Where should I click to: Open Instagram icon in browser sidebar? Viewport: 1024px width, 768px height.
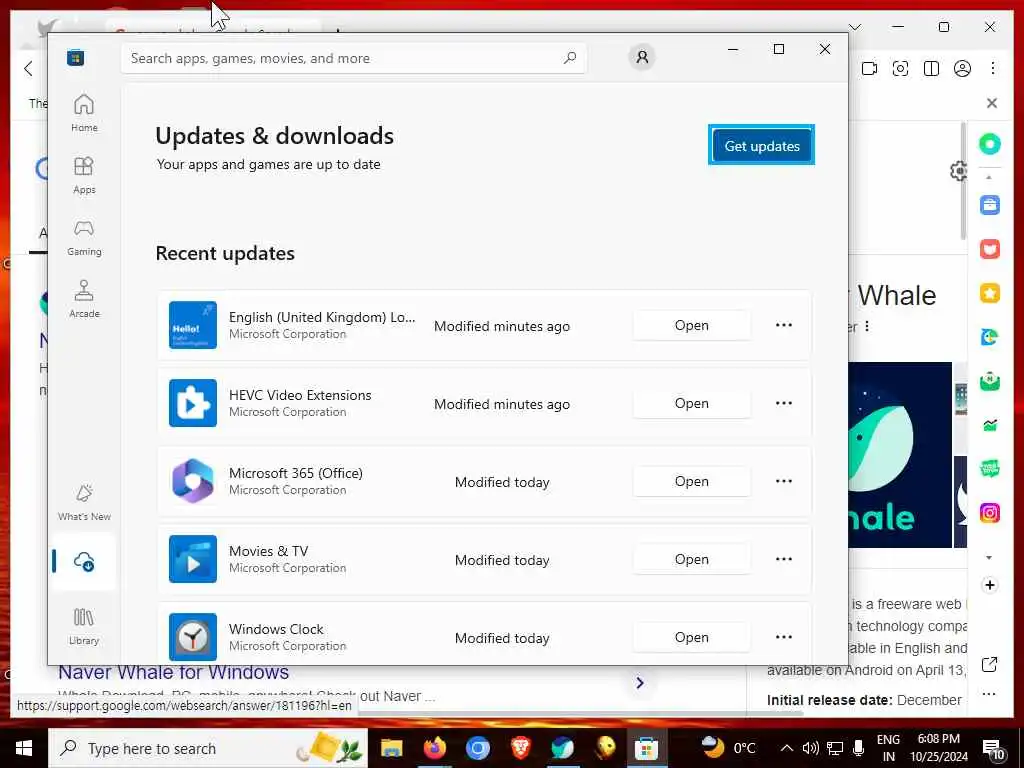tap(989, 513)
